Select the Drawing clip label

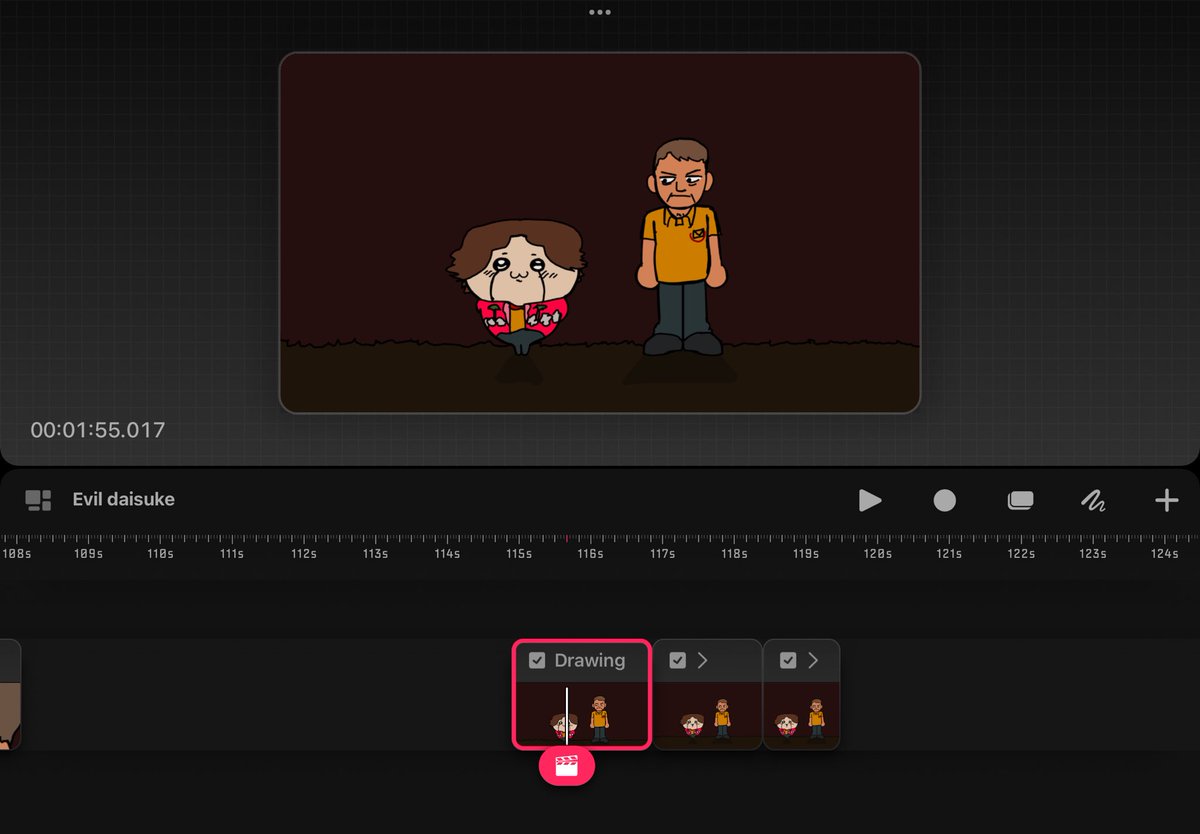(590, 660)
